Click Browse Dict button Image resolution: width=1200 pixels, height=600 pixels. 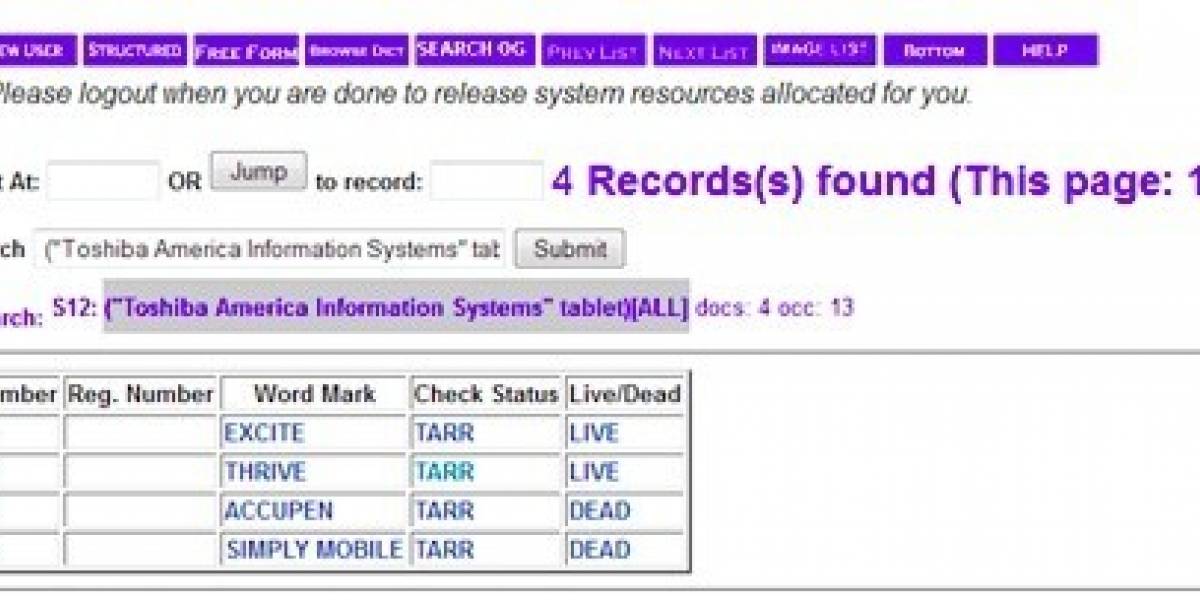357,51
